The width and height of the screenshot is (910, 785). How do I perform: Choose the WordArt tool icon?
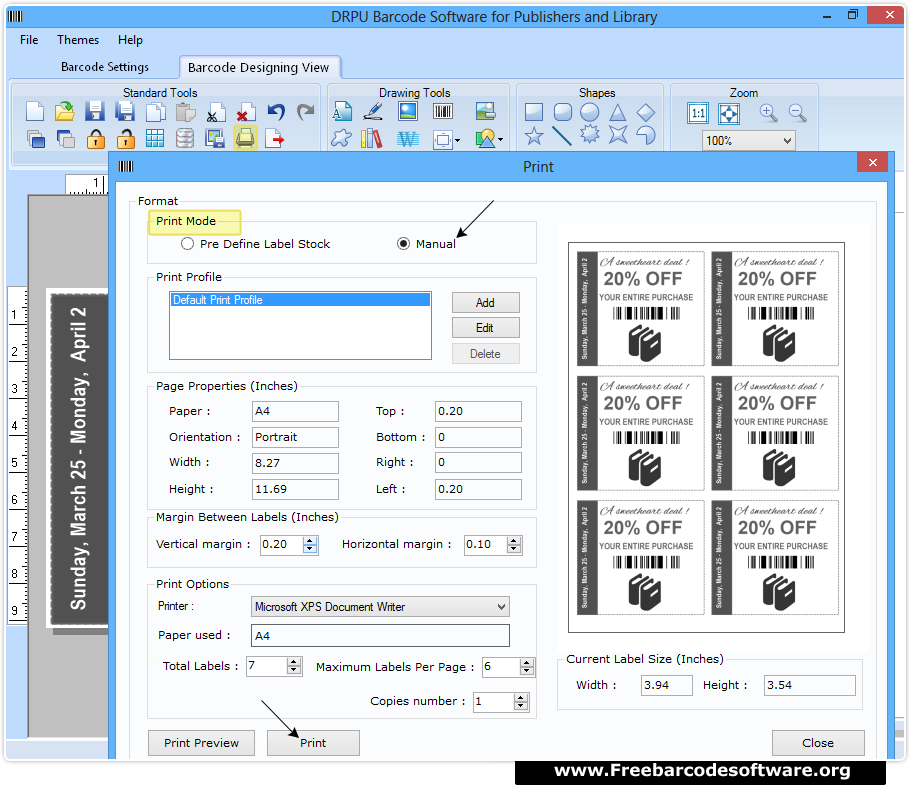point(408,139)
